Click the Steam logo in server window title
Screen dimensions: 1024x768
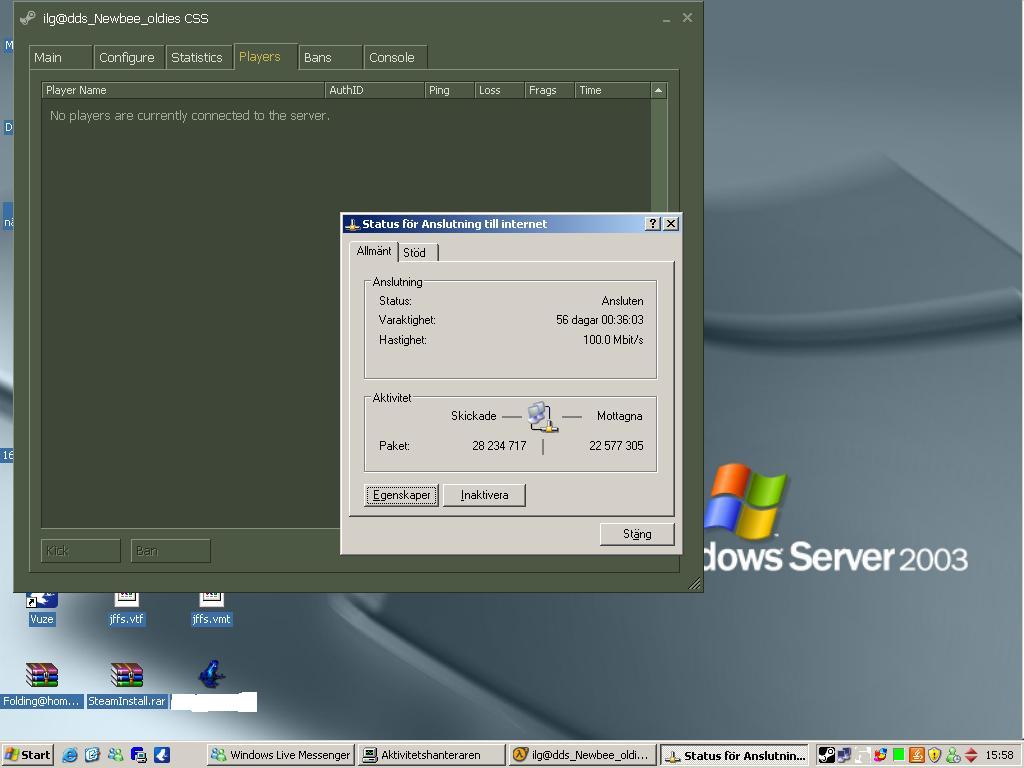[27, 18]
